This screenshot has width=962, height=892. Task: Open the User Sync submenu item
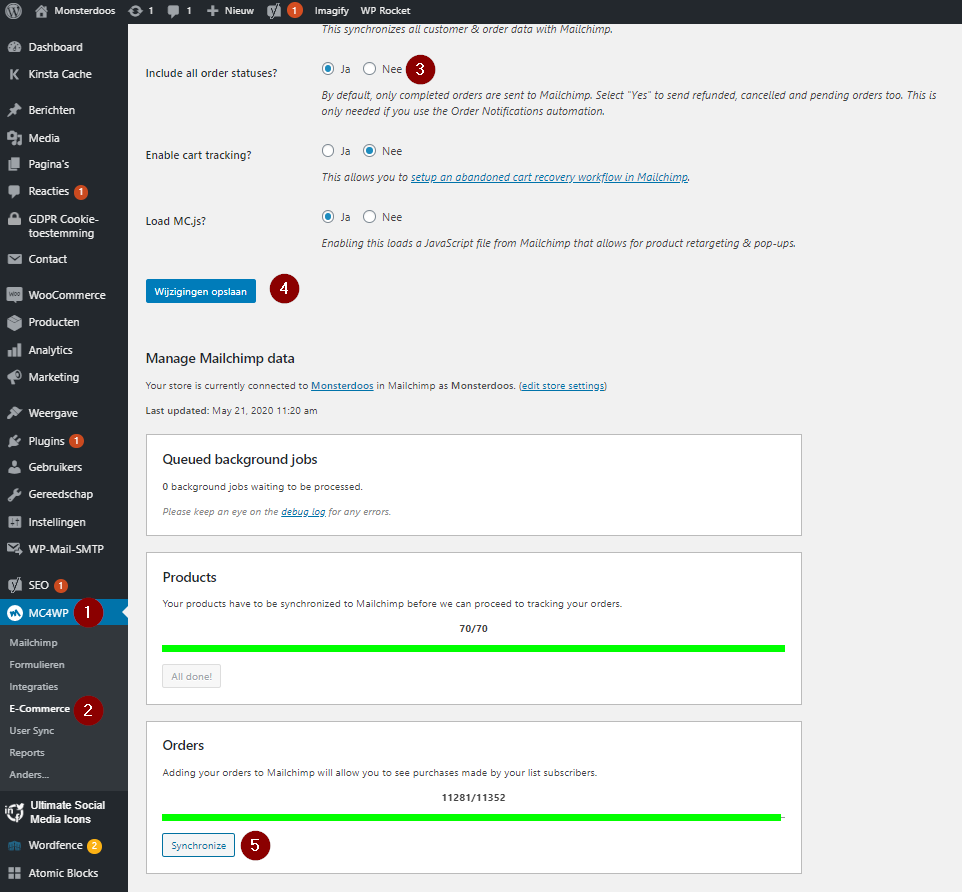tap(31, 731)
